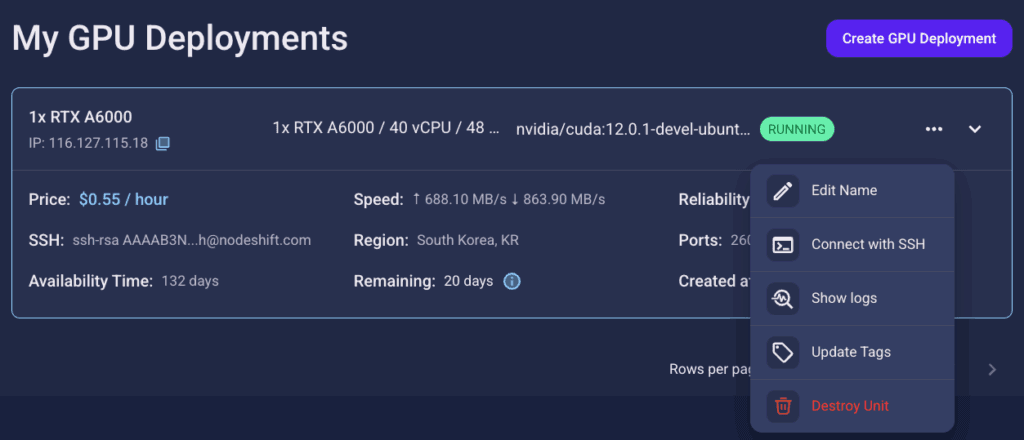The height and width of the screenshot is (440, 1024).
Task: Click the terminal icon for SSH connection
Action: pyautogui.click(x=783, y=244)
